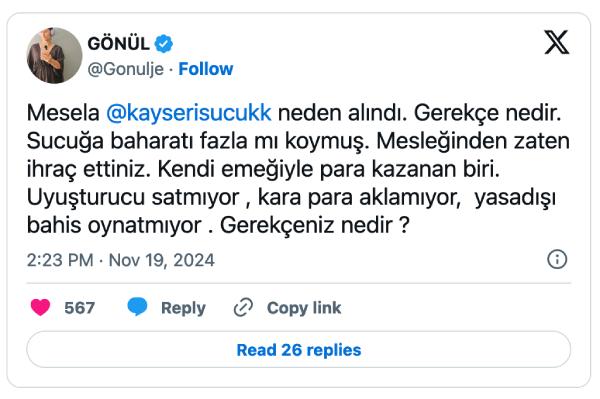600x399 pixels.
Task: Click the divider line above the like count
Action: point(298,283)
